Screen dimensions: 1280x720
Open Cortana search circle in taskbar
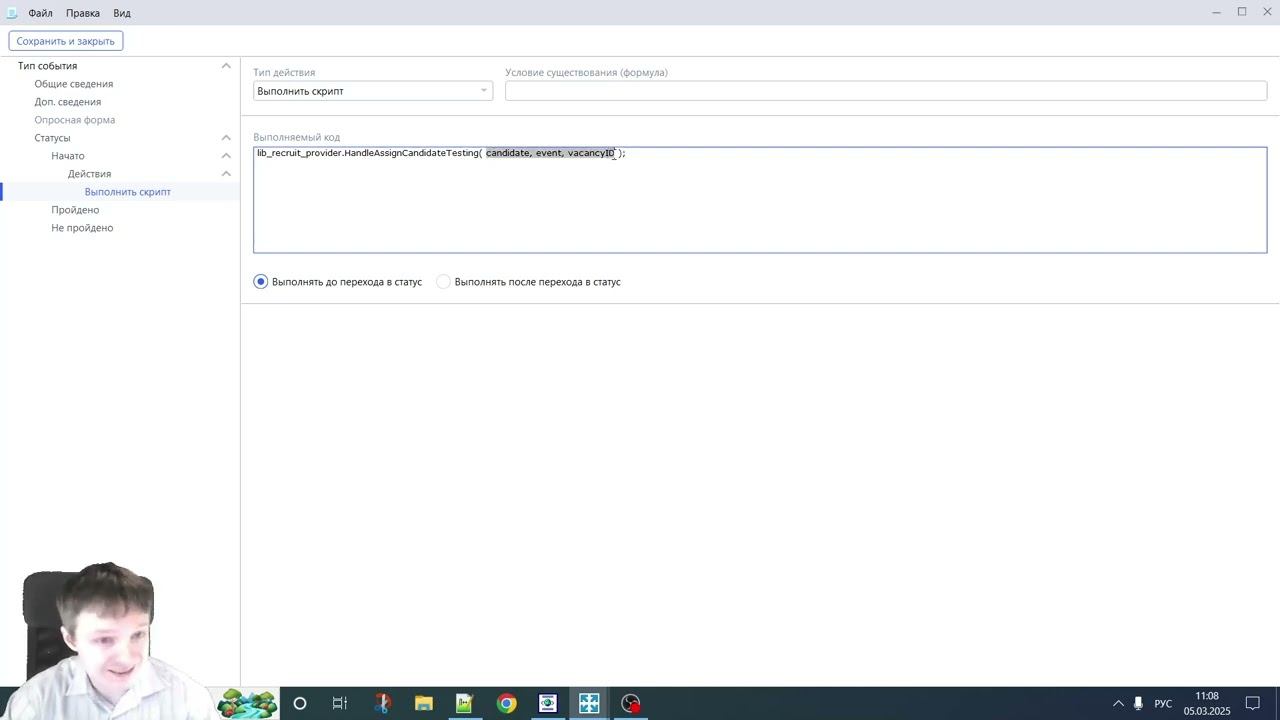(299, 704)
